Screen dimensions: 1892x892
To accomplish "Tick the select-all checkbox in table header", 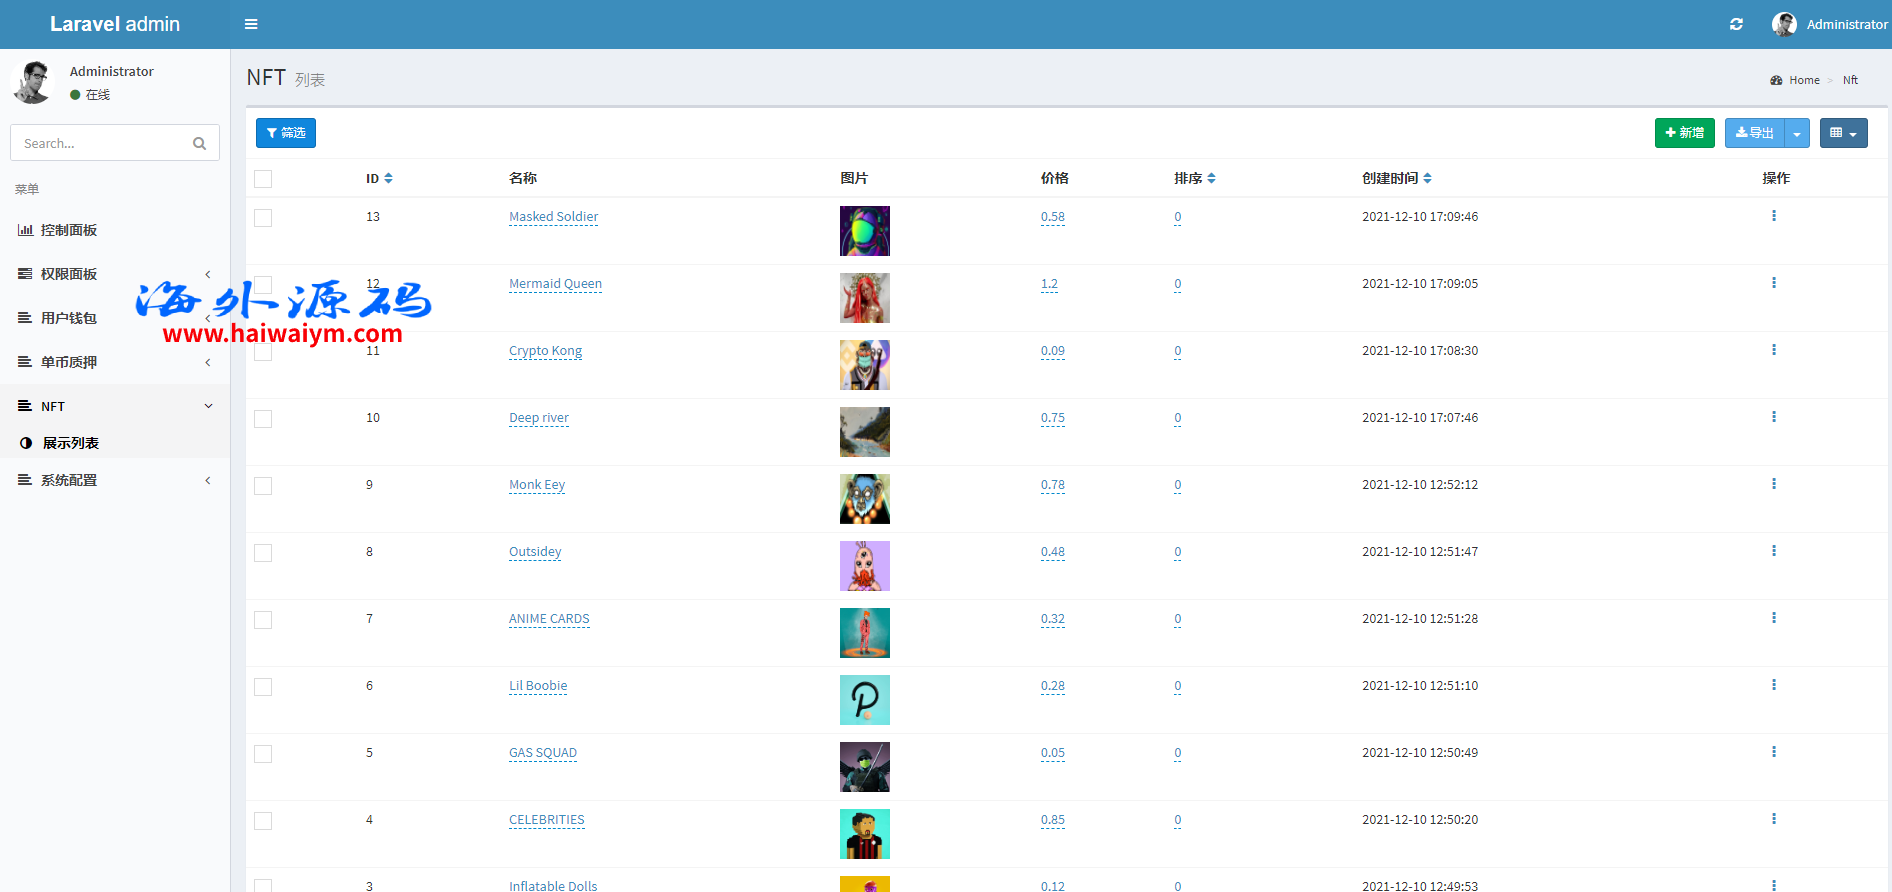I will [x=263, y=179].
